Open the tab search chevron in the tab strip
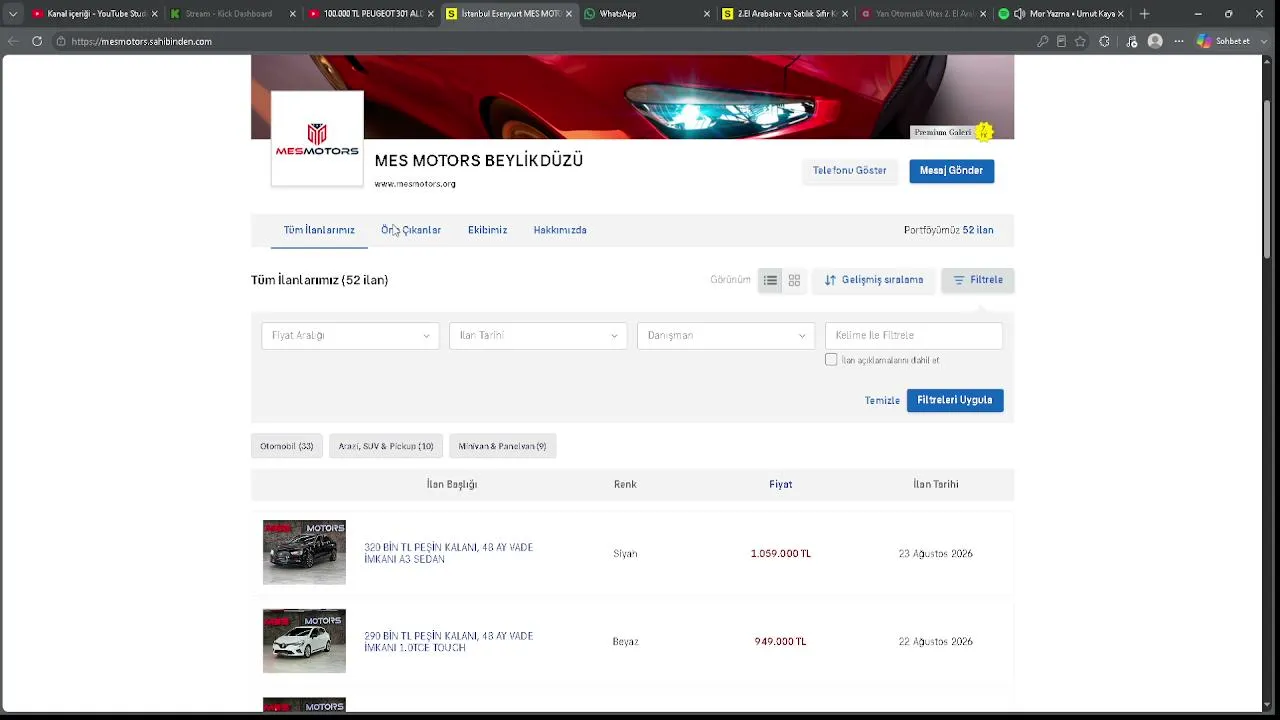 pos(12,14)
